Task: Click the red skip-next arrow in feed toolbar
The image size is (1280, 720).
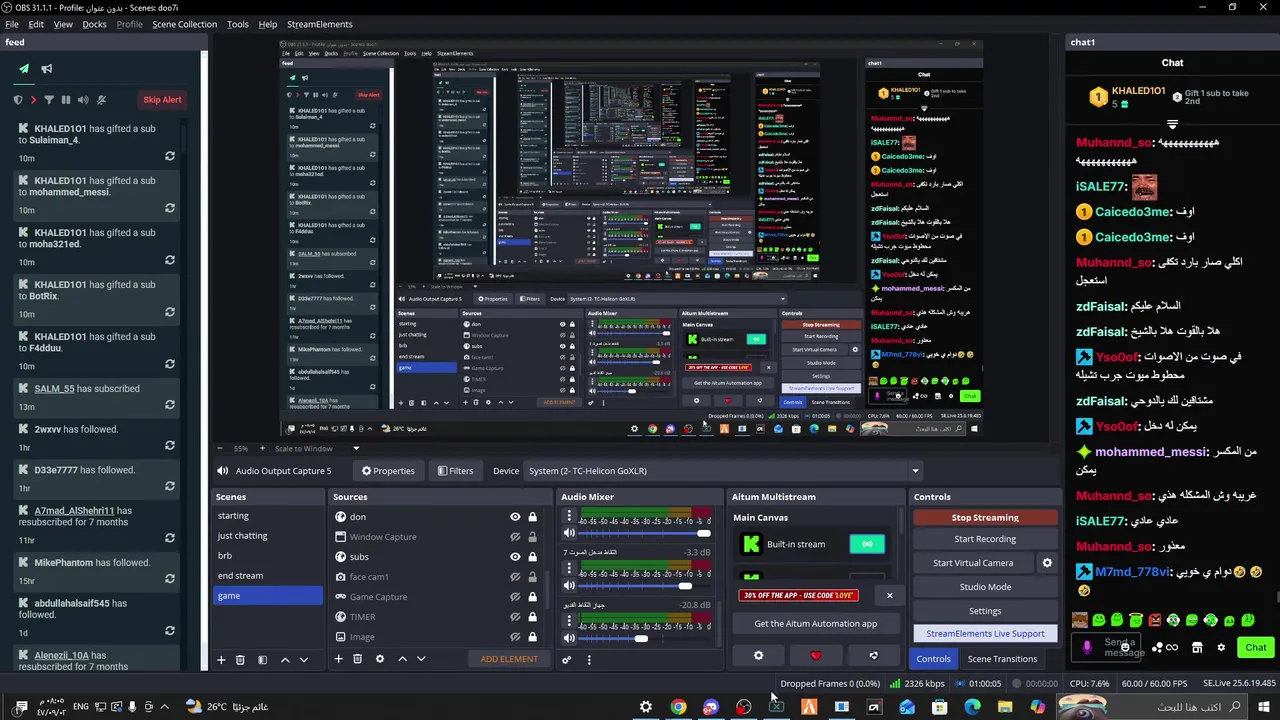Action: click(x=33, y=100)
